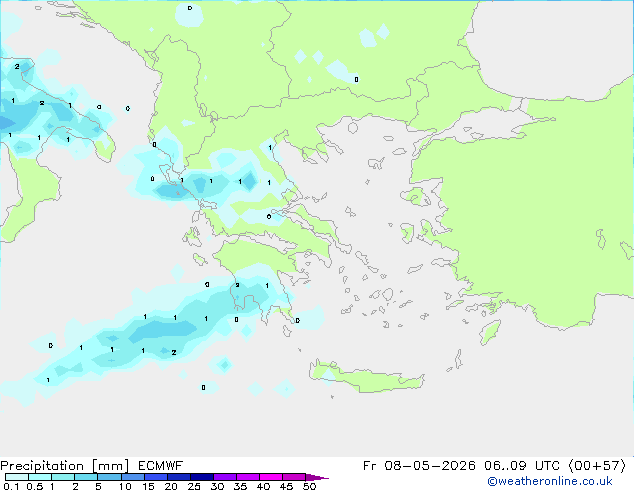Choose the 40–45 mm bright magenta swatch

coord(271,477)
